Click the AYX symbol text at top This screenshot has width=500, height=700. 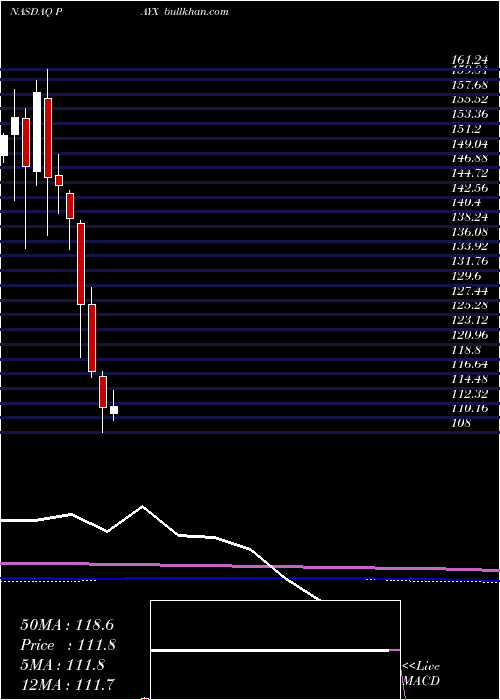(x=150, y=12)
